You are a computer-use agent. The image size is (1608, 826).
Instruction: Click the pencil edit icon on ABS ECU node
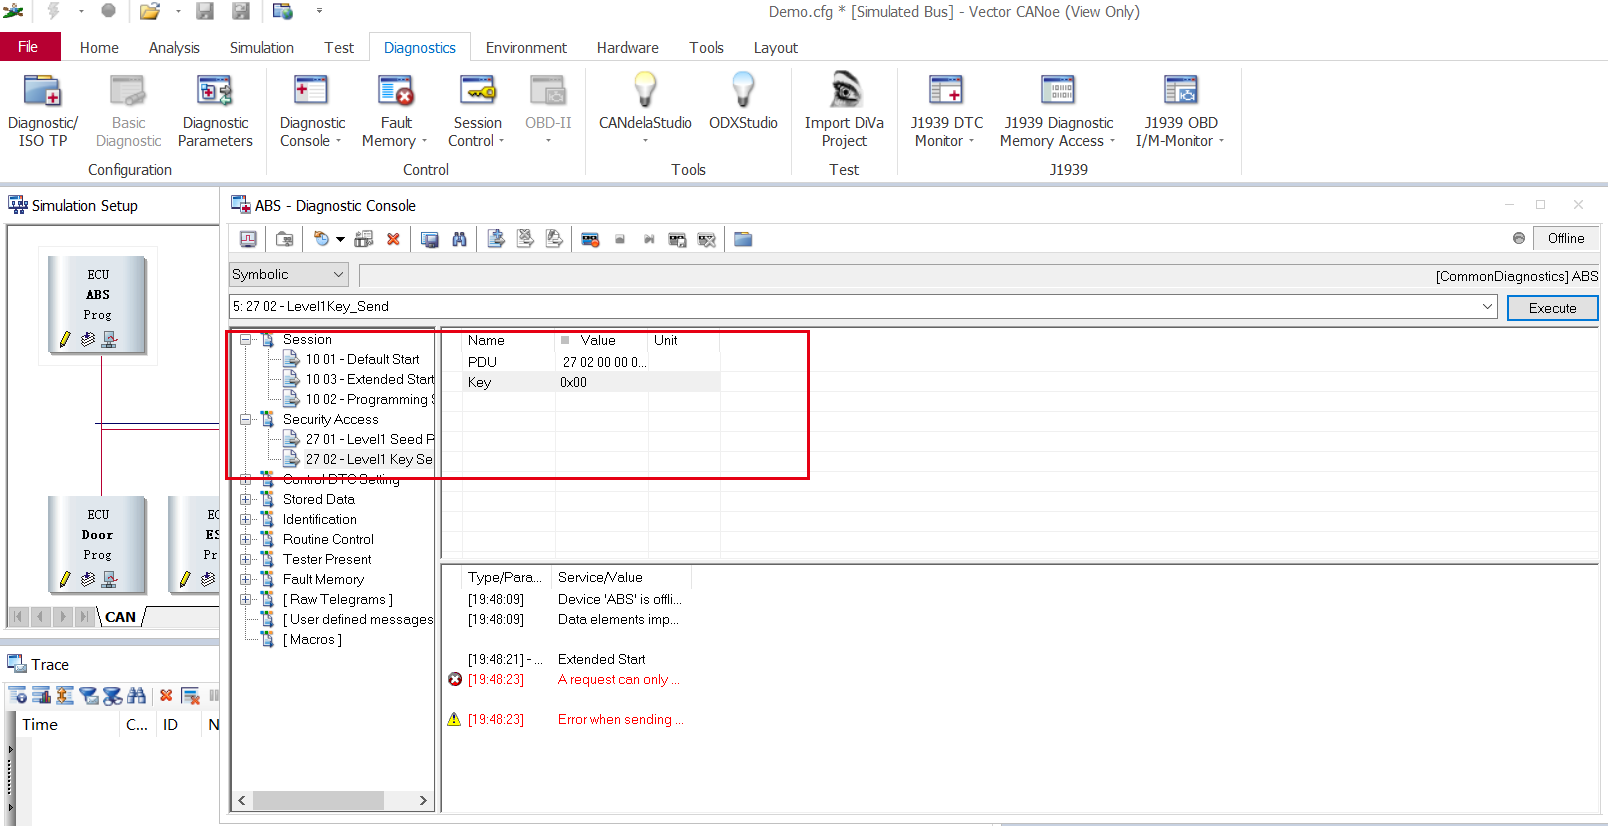65,339
